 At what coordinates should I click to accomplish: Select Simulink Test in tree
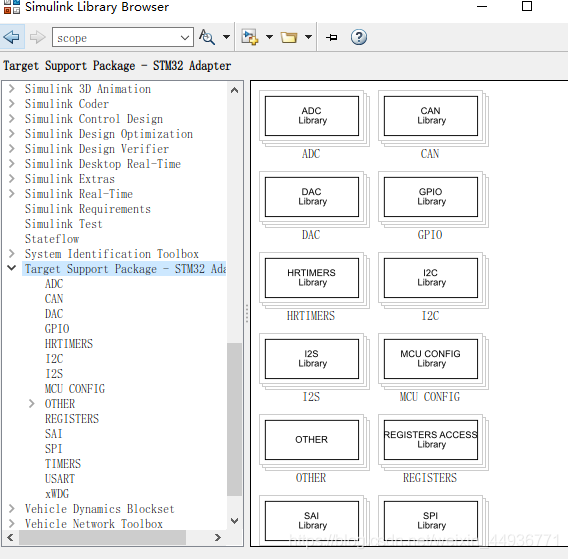click(x=64, y=224)
